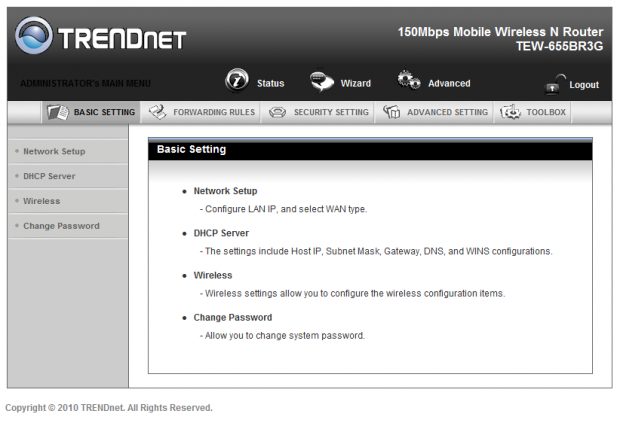Click the Advanced Setting icon
This screenshot has height=423, width=620.
point(391,112)
